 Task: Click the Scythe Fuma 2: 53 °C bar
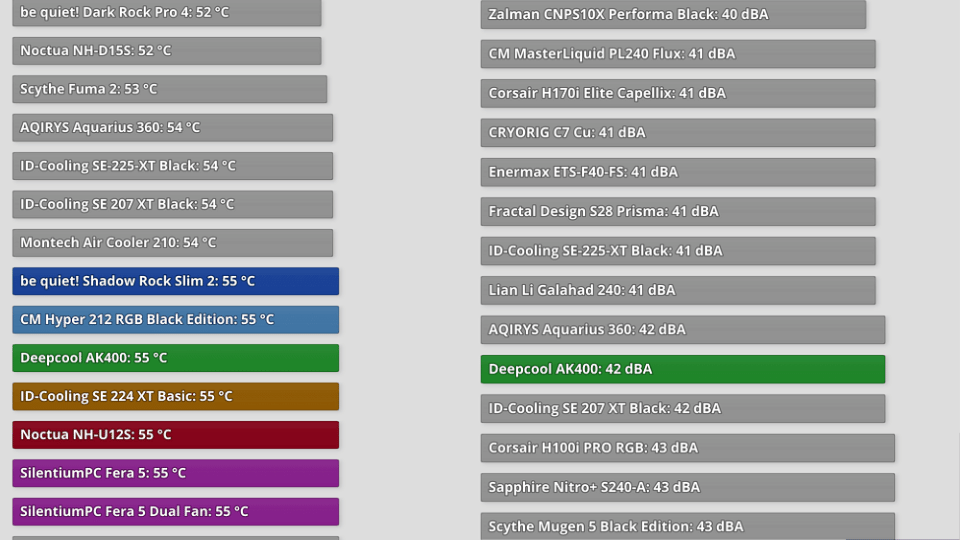(170, 89)
